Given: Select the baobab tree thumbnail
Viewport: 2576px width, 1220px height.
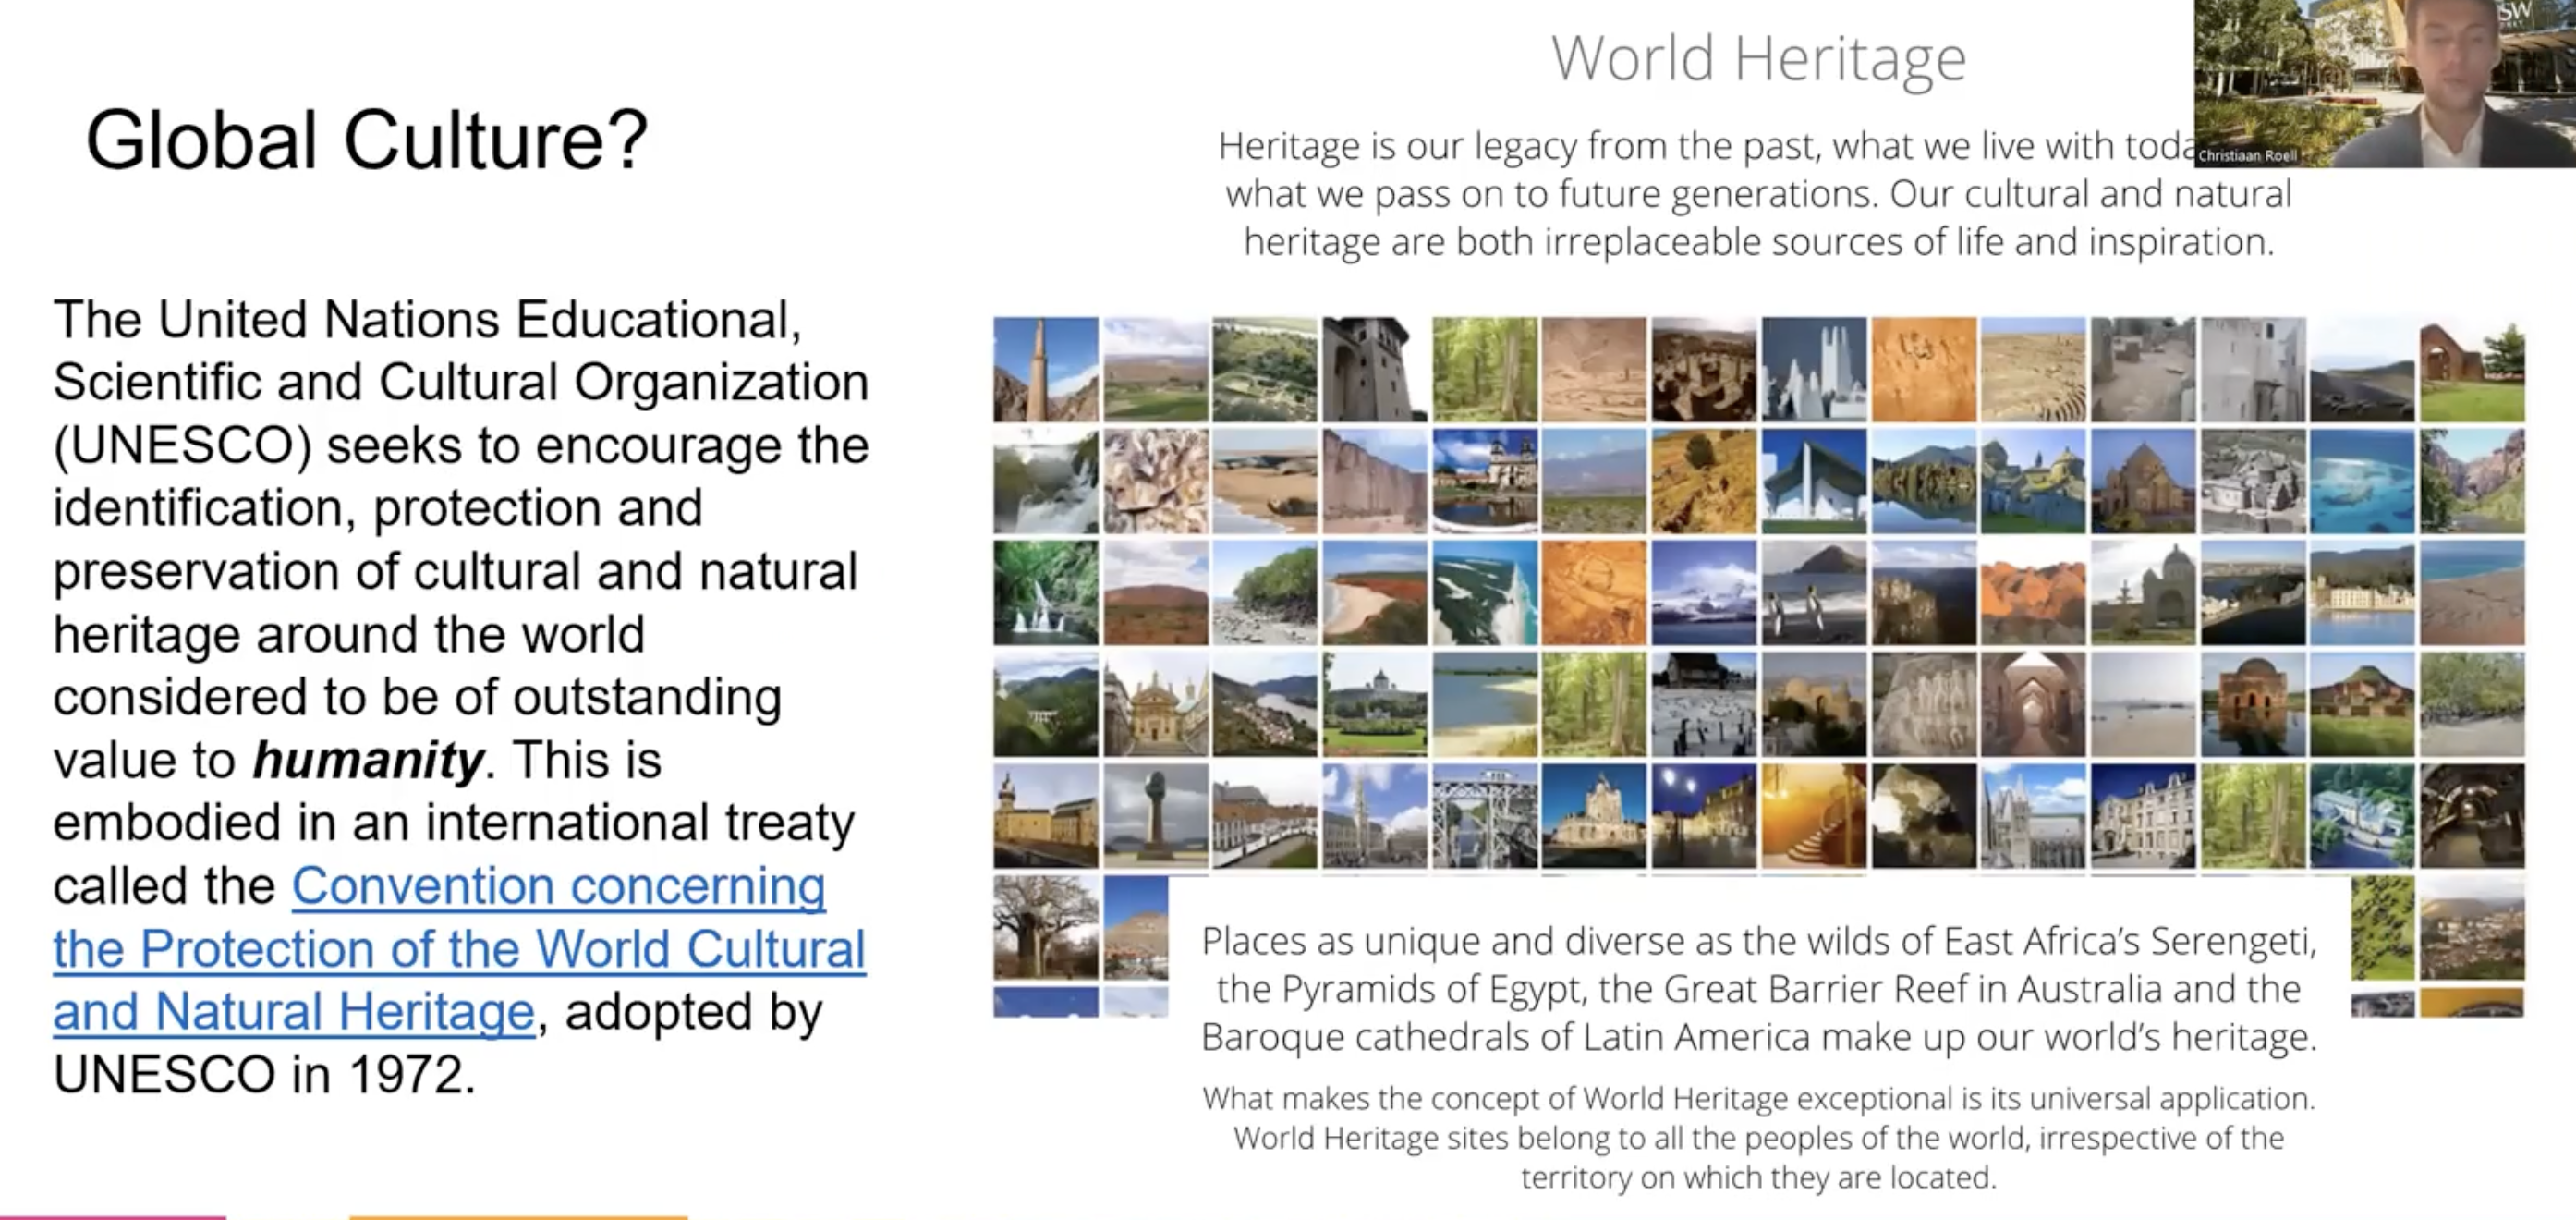Looking at the screenshot, I should pos(1045,927).
